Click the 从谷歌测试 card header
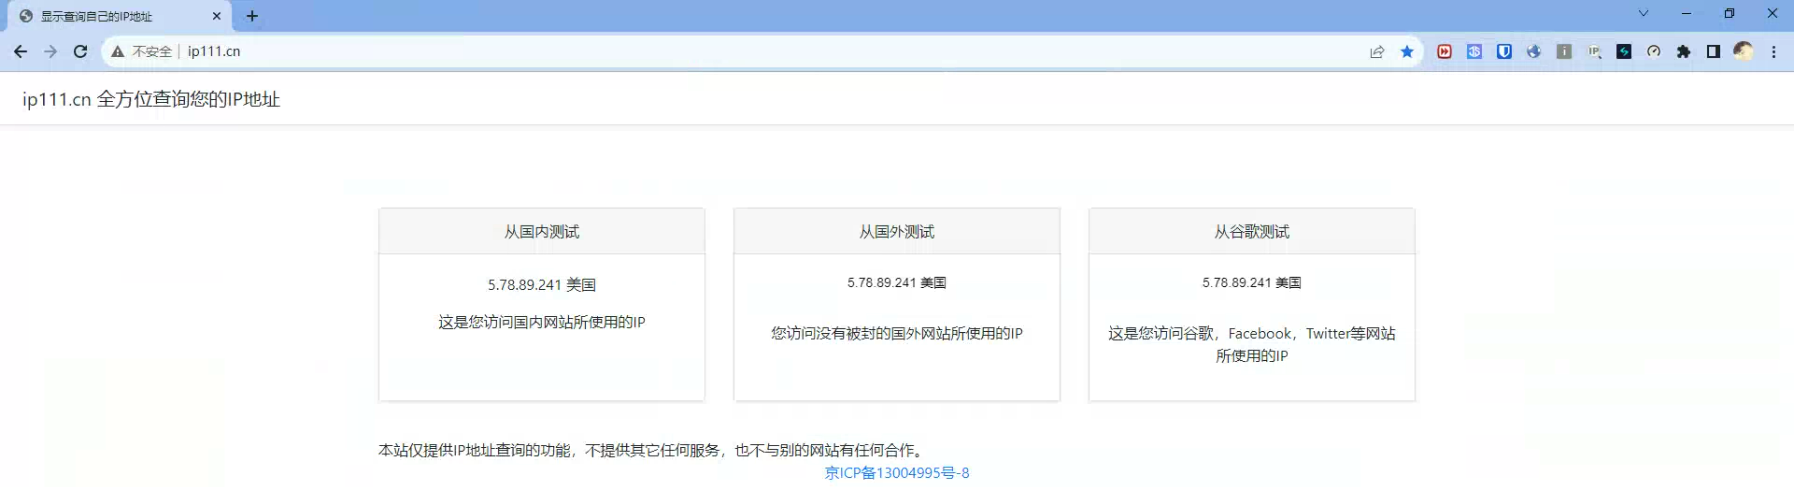This screenshot has height=487, width=1794. [1252, 231]
